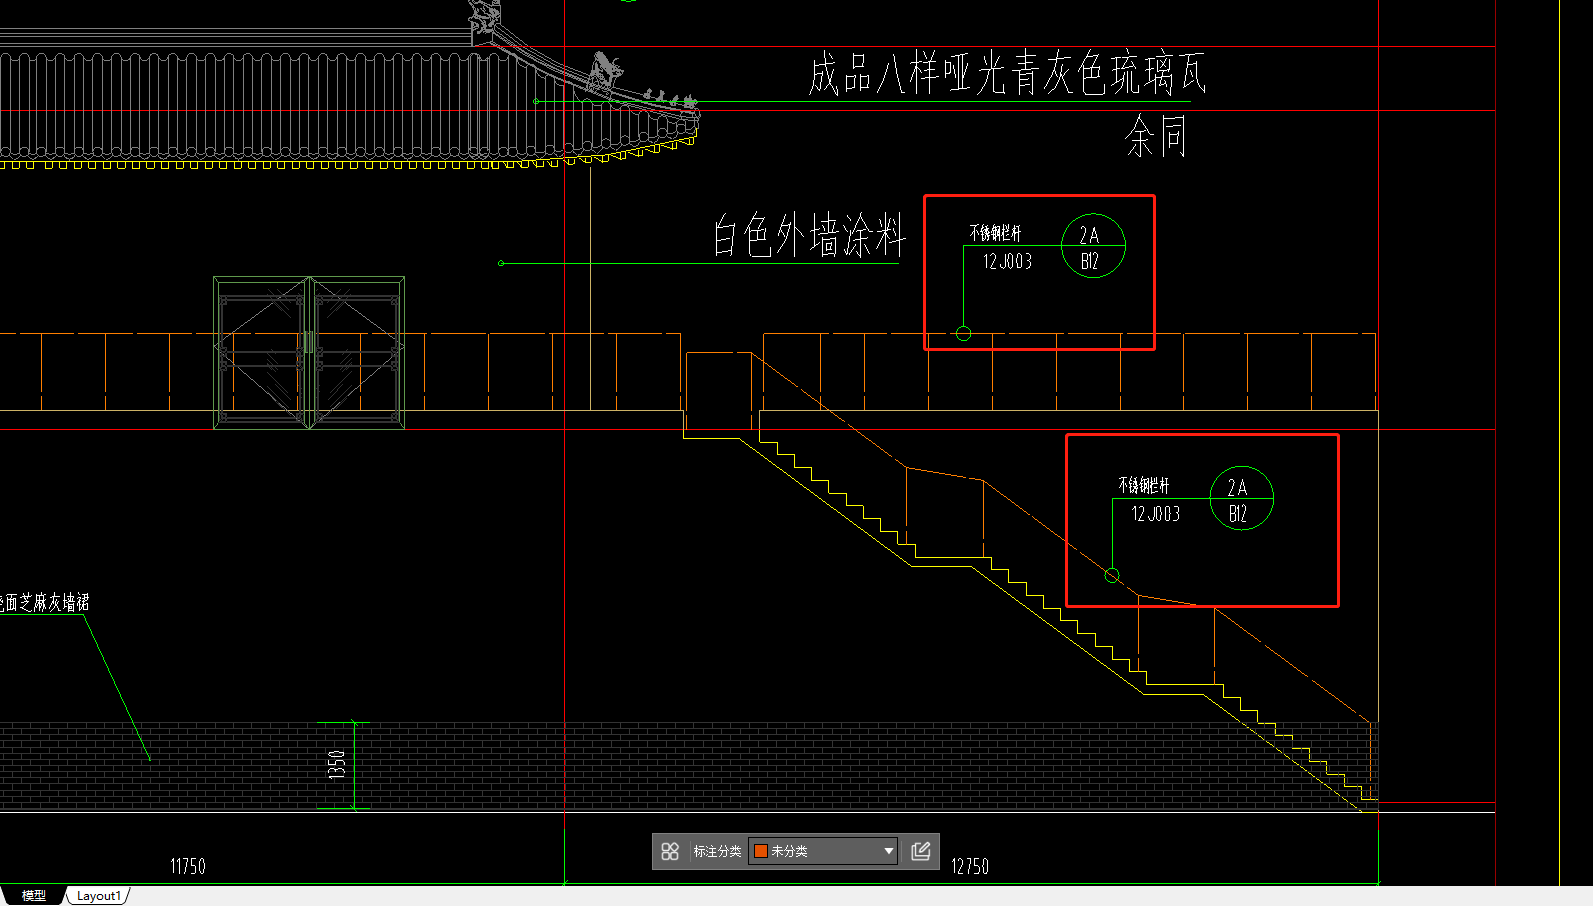This screenshot has width=1593, height=906.
Task: Select the 成品八样哑光青灰色琉璃瓦 label text
Action: pos(1007,74)
